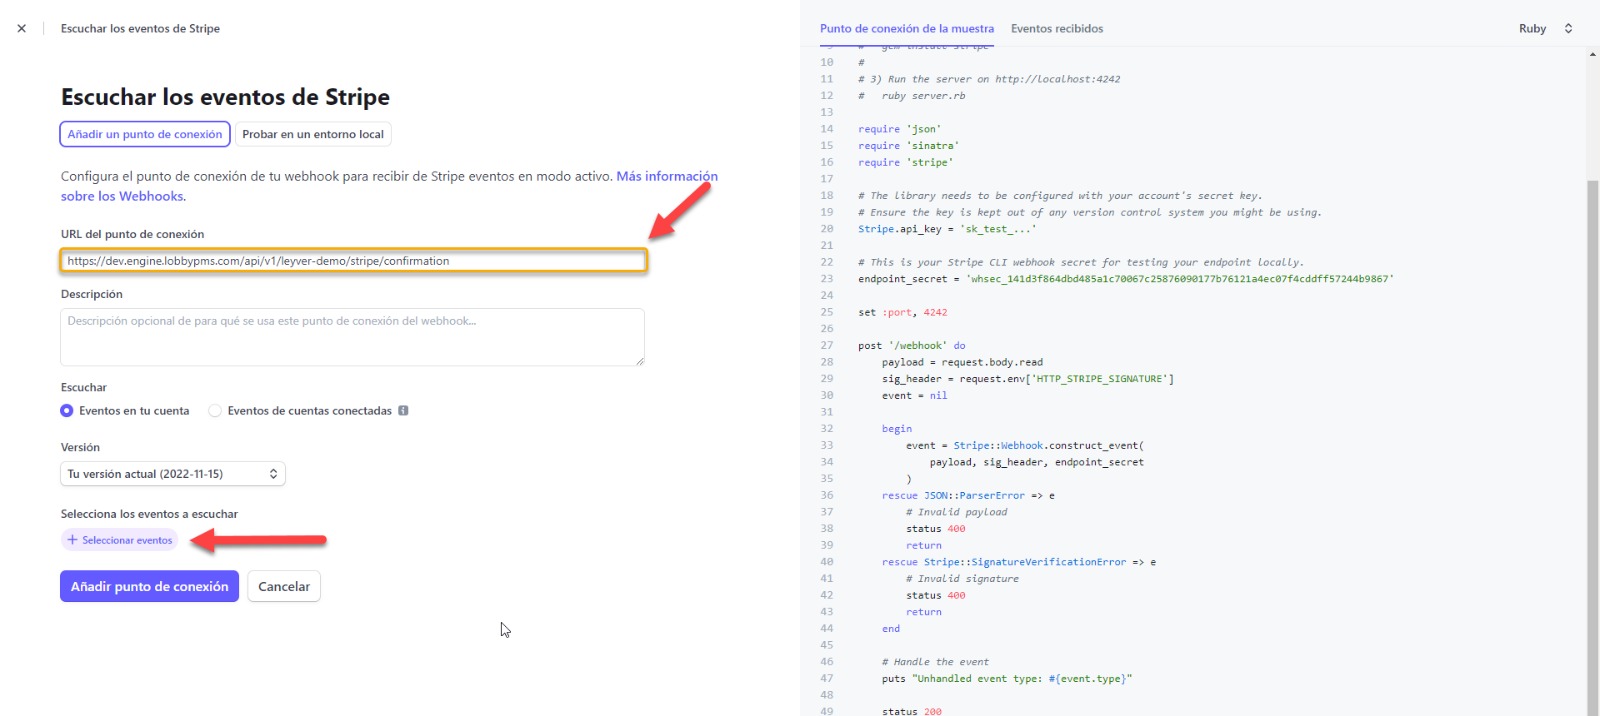Click 'rescue JSON::ParserError => e' line
The width and height of the screenshot is (1600, 716).
tap(968, 496)
